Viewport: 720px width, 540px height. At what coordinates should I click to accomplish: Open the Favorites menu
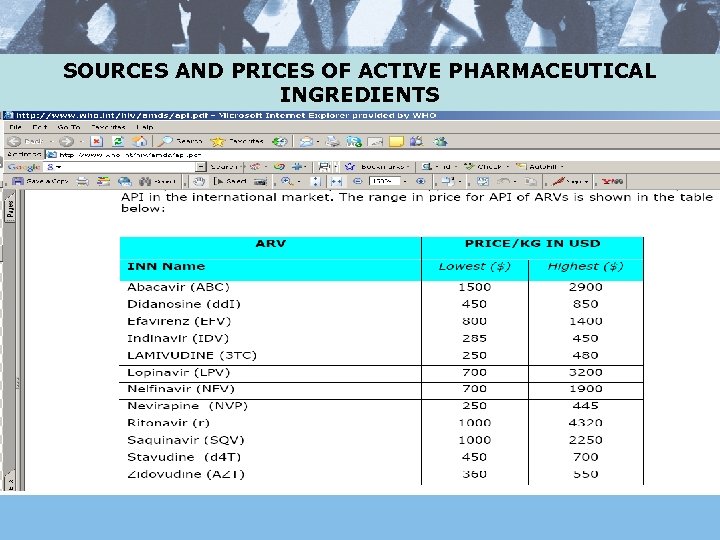[108, 127]
